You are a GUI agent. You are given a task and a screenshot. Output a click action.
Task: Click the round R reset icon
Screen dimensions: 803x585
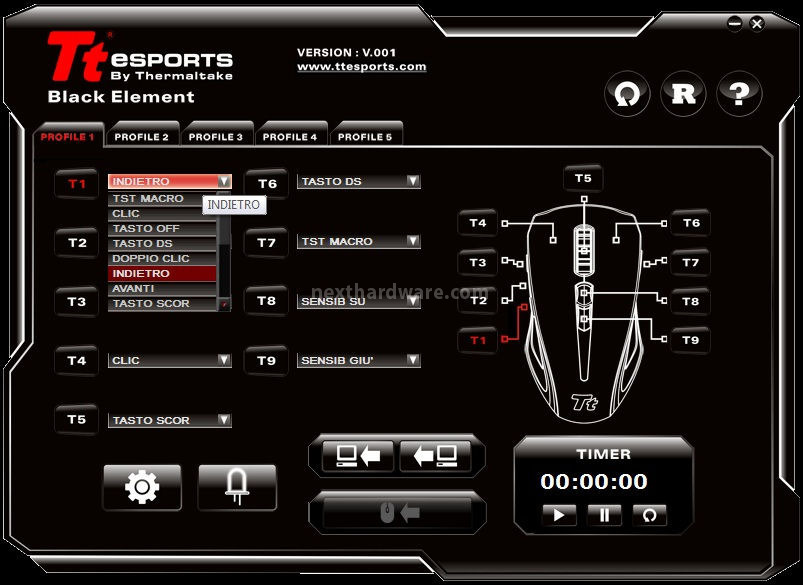click(684, 94)
